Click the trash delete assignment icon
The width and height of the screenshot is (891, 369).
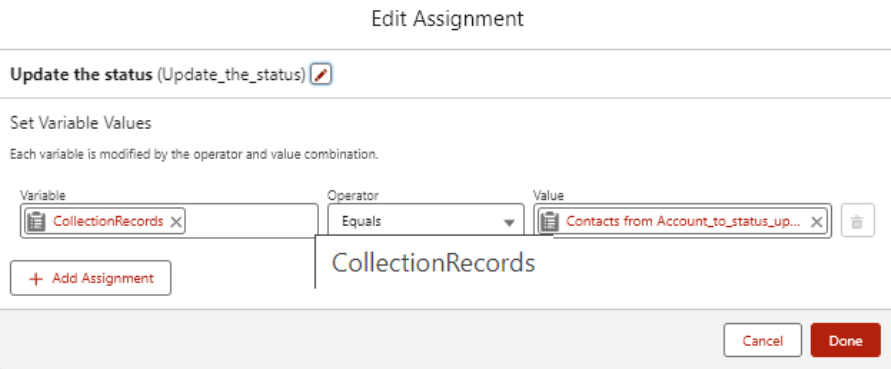(857, 221)
